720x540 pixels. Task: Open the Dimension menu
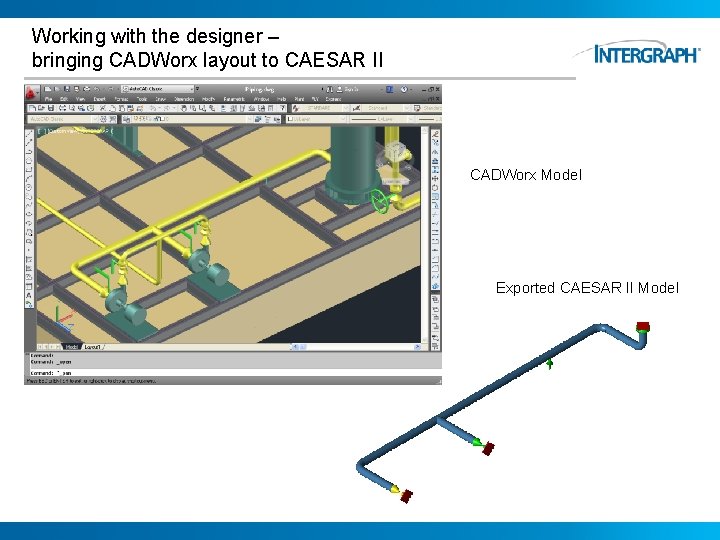184,99
